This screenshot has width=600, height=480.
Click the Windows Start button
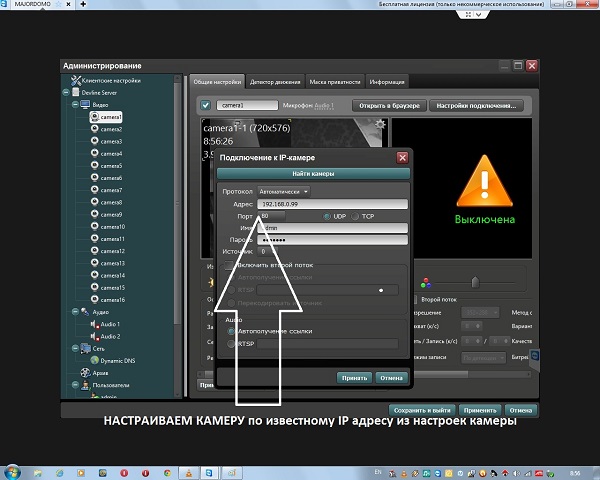click(x=12, y=469)
